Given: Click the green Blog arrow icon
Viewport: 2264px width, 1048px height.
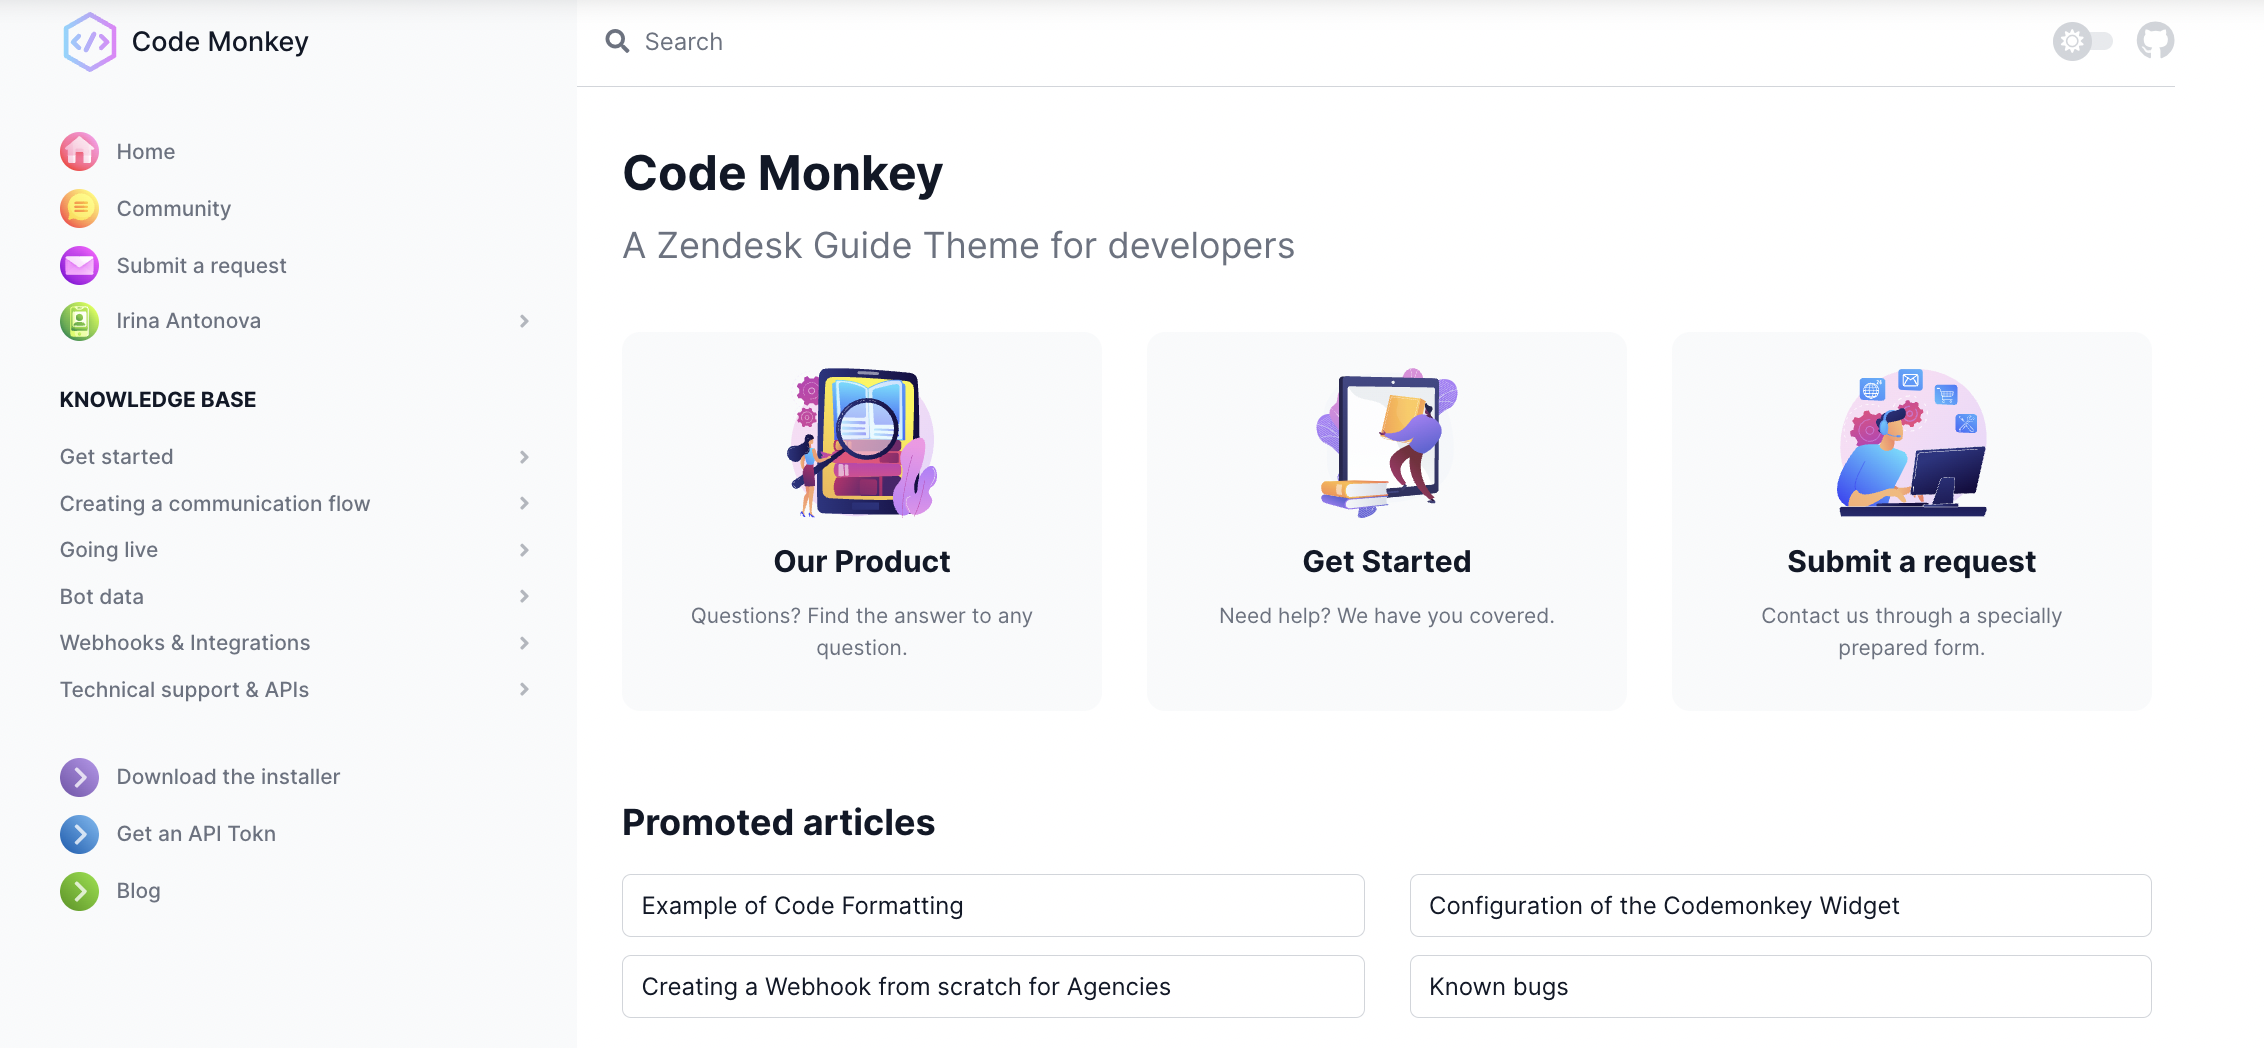Looking at the screenshot, I should pos(79,891).
